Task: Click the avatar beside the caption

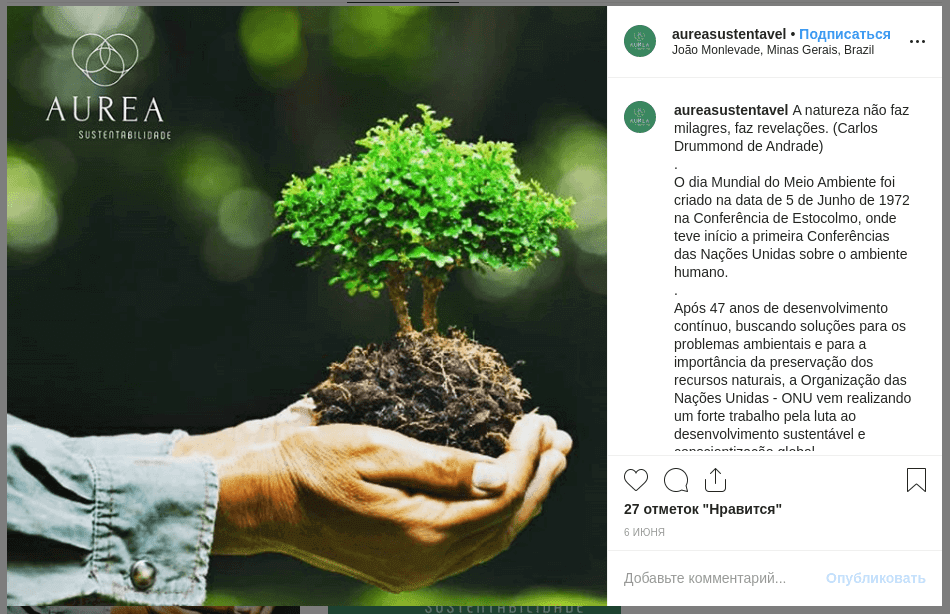Action: pyautogui.click(x=640, y=117)
